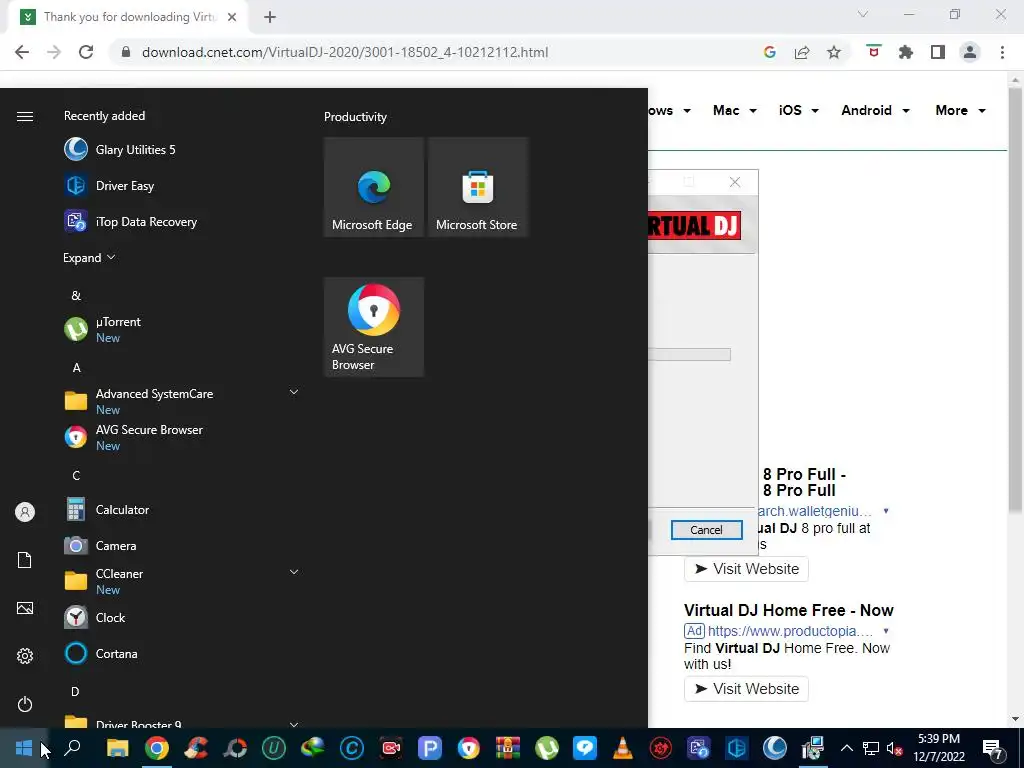1024x768 pixels.
Task: Click the lower Visit Website ad button
Action: [x=746, y=689]
